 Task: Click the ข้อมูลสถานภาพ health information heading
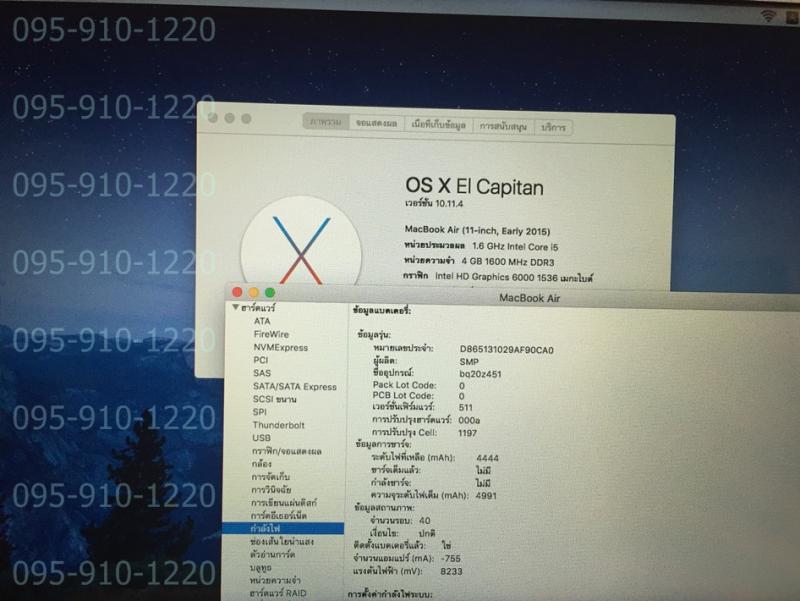(x=384, y=508)
